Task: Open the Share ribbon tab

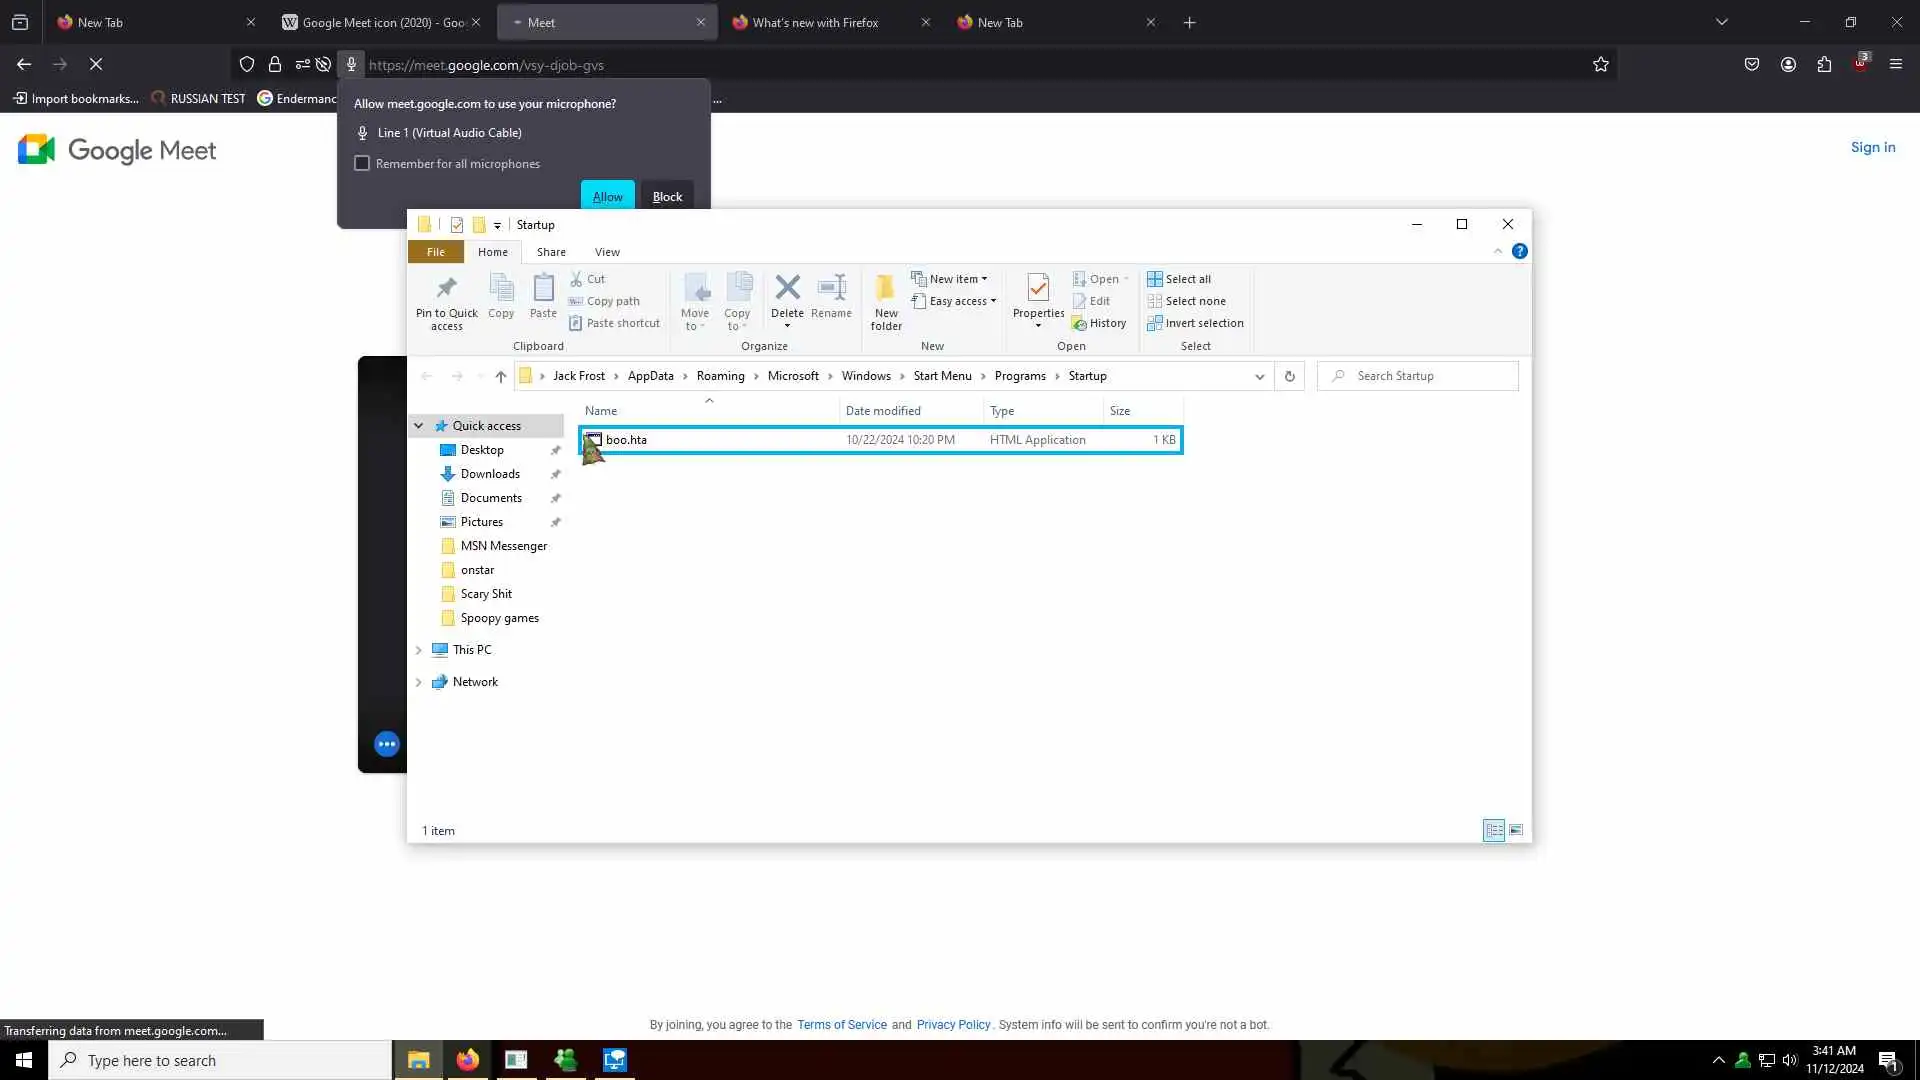Action: pyautogui.click(x=550, y=252)
